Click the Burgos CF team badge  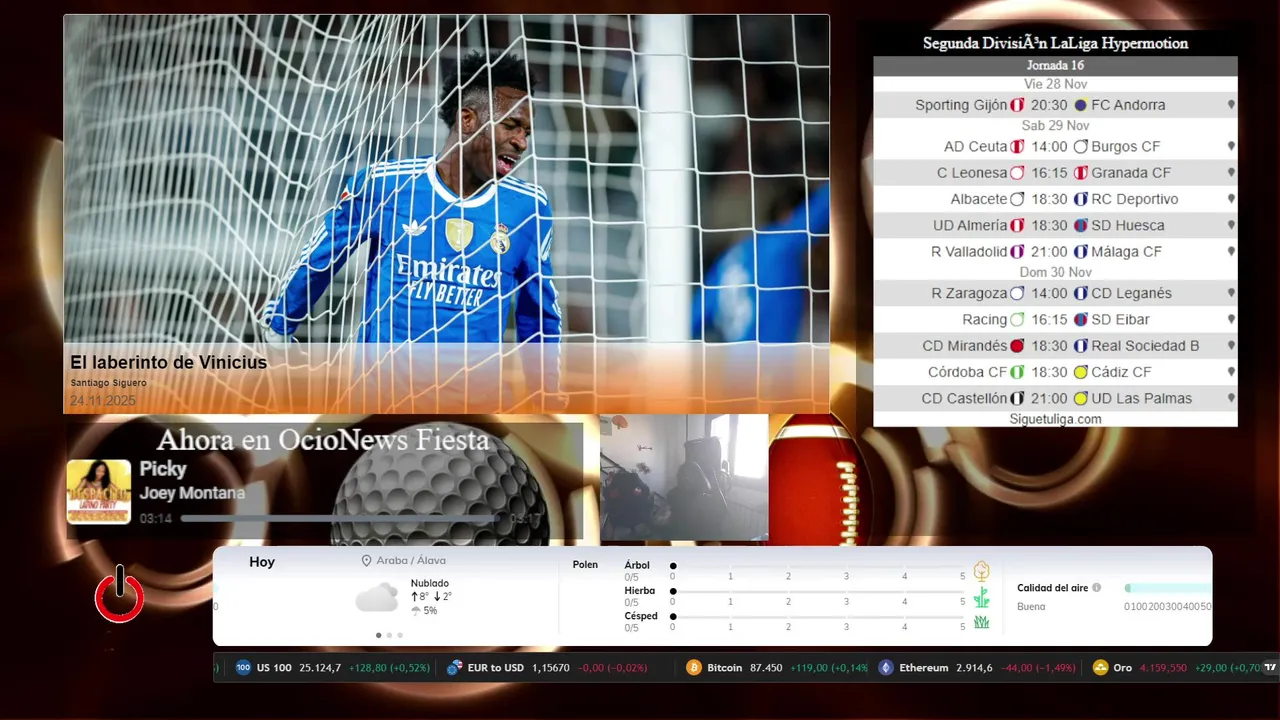pos(1080,146)
